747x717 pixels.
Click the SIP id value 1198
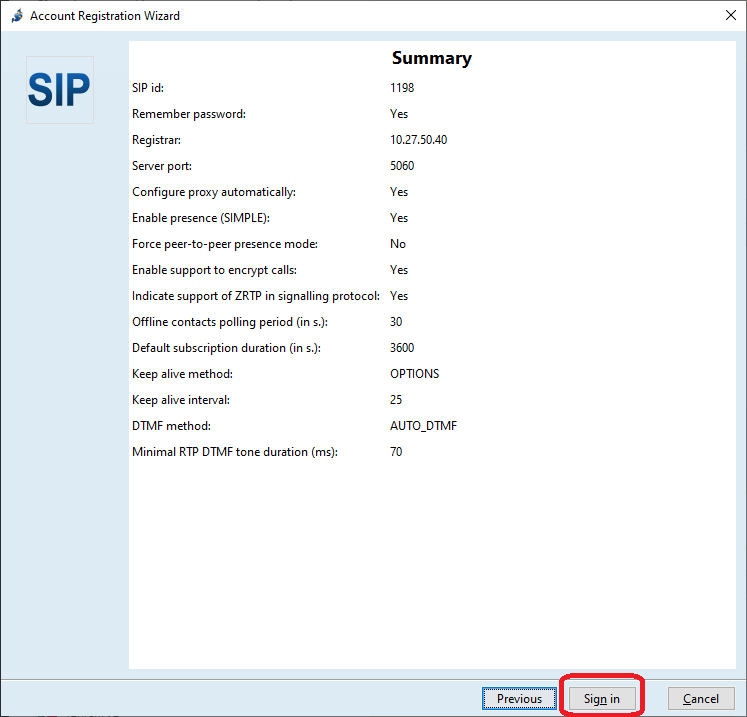[x=402, y=88]
